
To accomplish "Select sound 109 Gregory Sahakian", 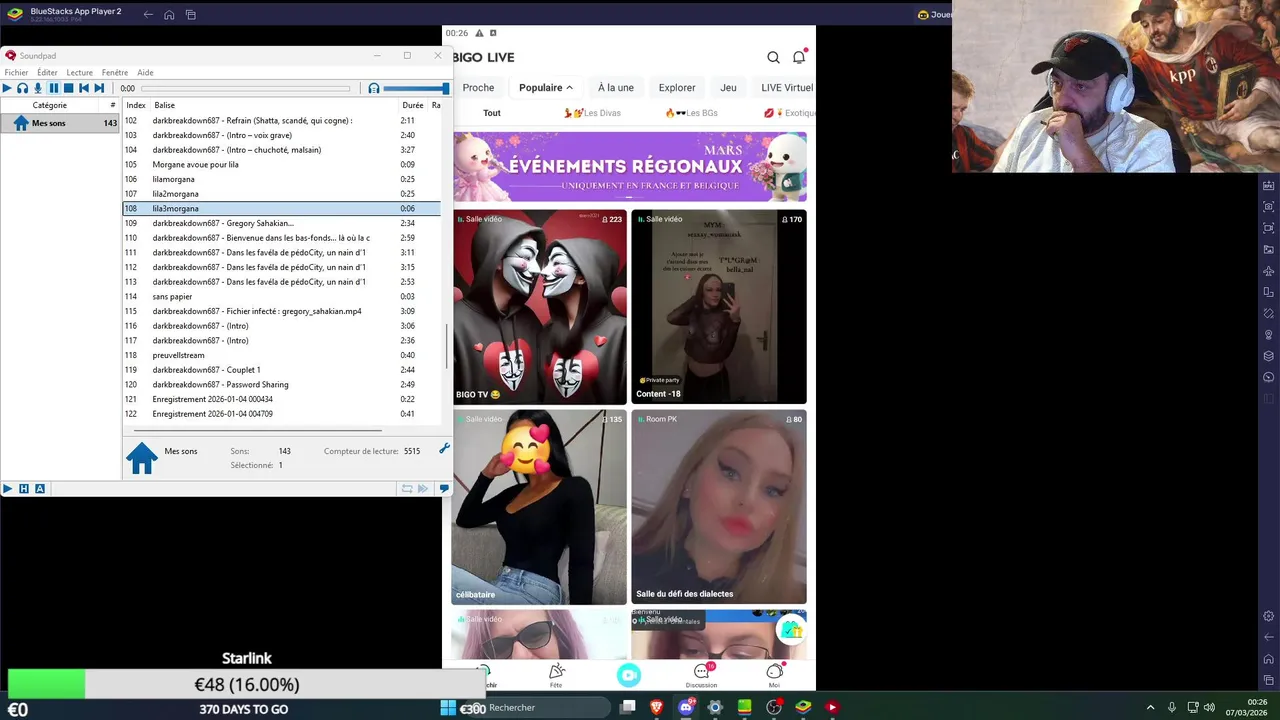I will click(282, 223).
